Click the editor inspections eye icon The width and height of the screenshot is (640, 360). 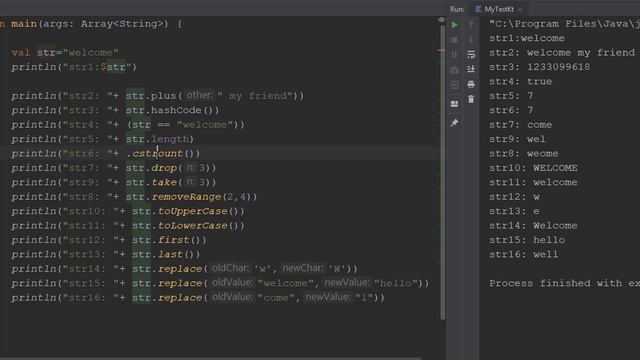[441, 20]
